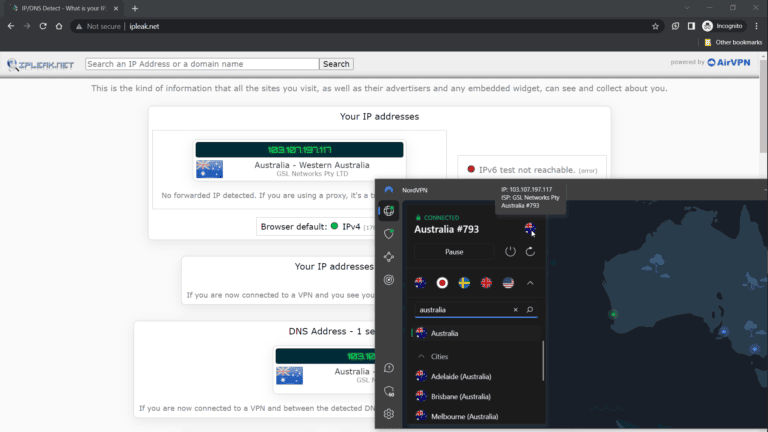Select recent Japan flag connection
768x432 pixels.
pos(442,283)
